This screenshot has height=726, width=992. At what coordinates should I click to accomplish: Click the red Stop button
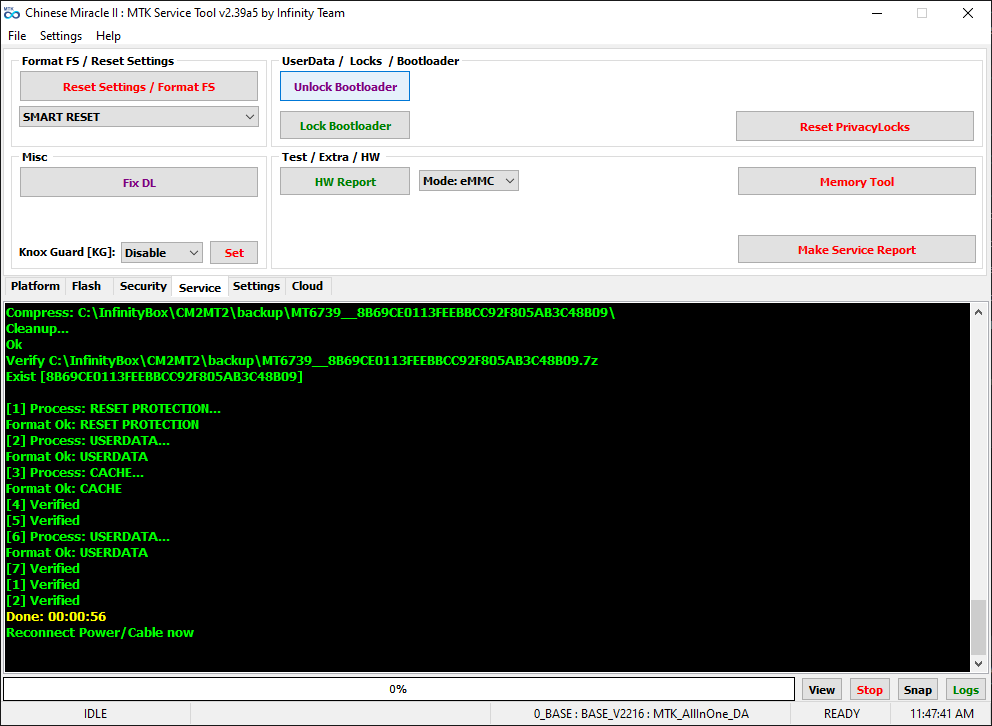coord(869,690)
